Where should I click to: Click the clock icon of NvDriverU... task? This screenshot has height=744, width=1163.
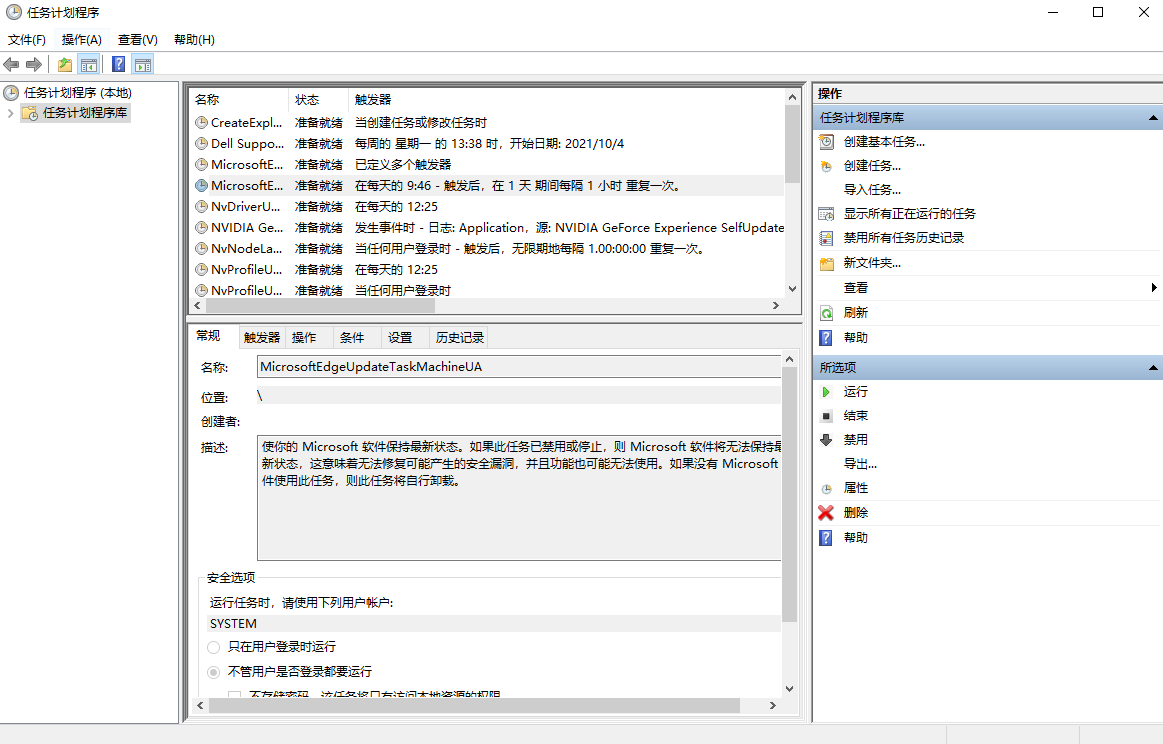[201, 206]
